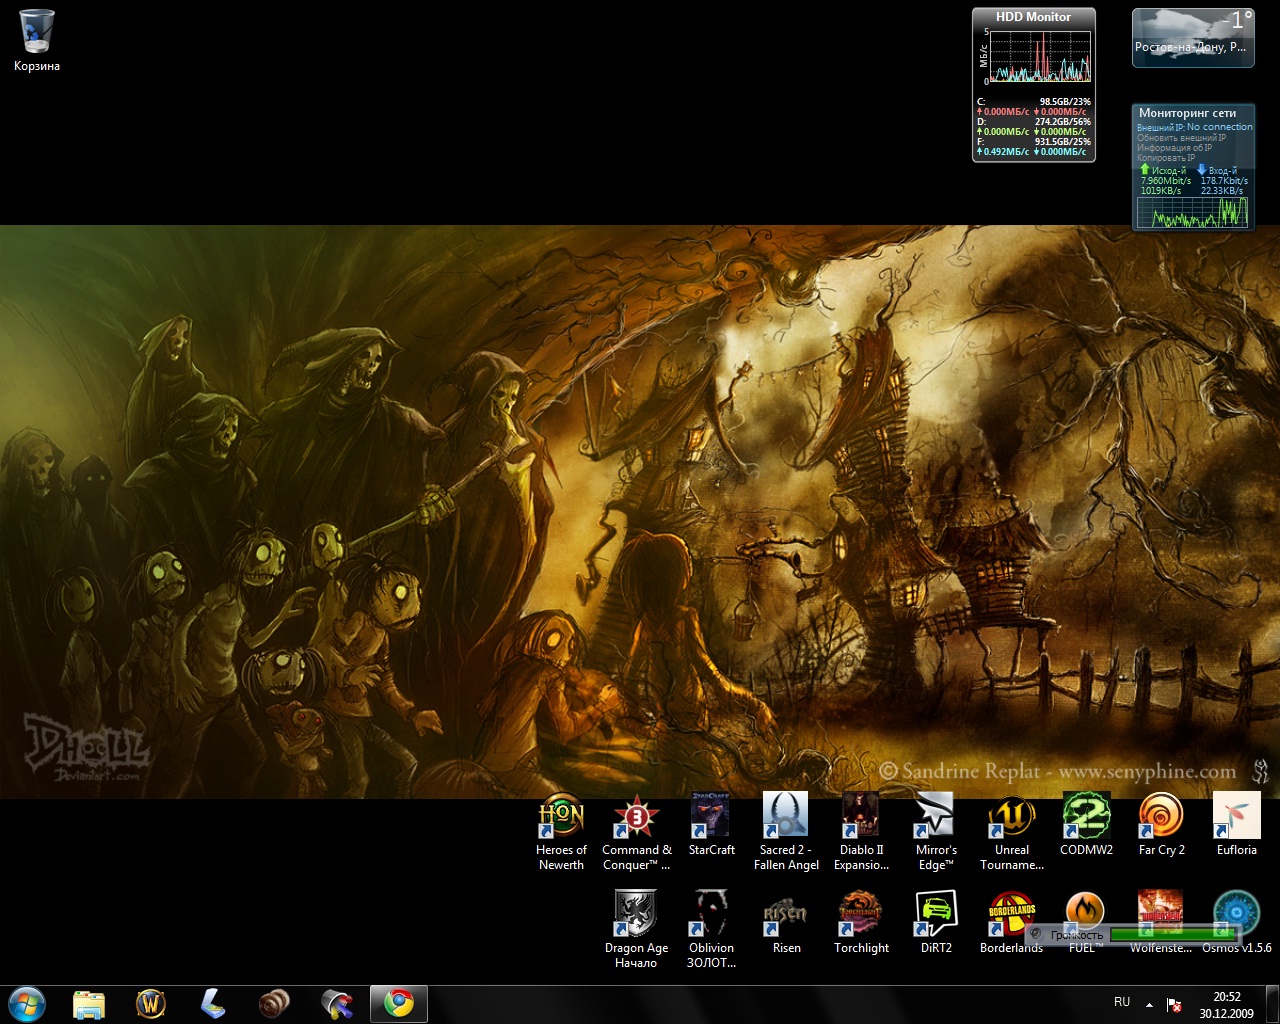Viewport: 1280px width, 1024px height.
Task: Click outgoing speed 7.960Mbit/s value
Action: pyautogui.click(x=1166, y=181)
